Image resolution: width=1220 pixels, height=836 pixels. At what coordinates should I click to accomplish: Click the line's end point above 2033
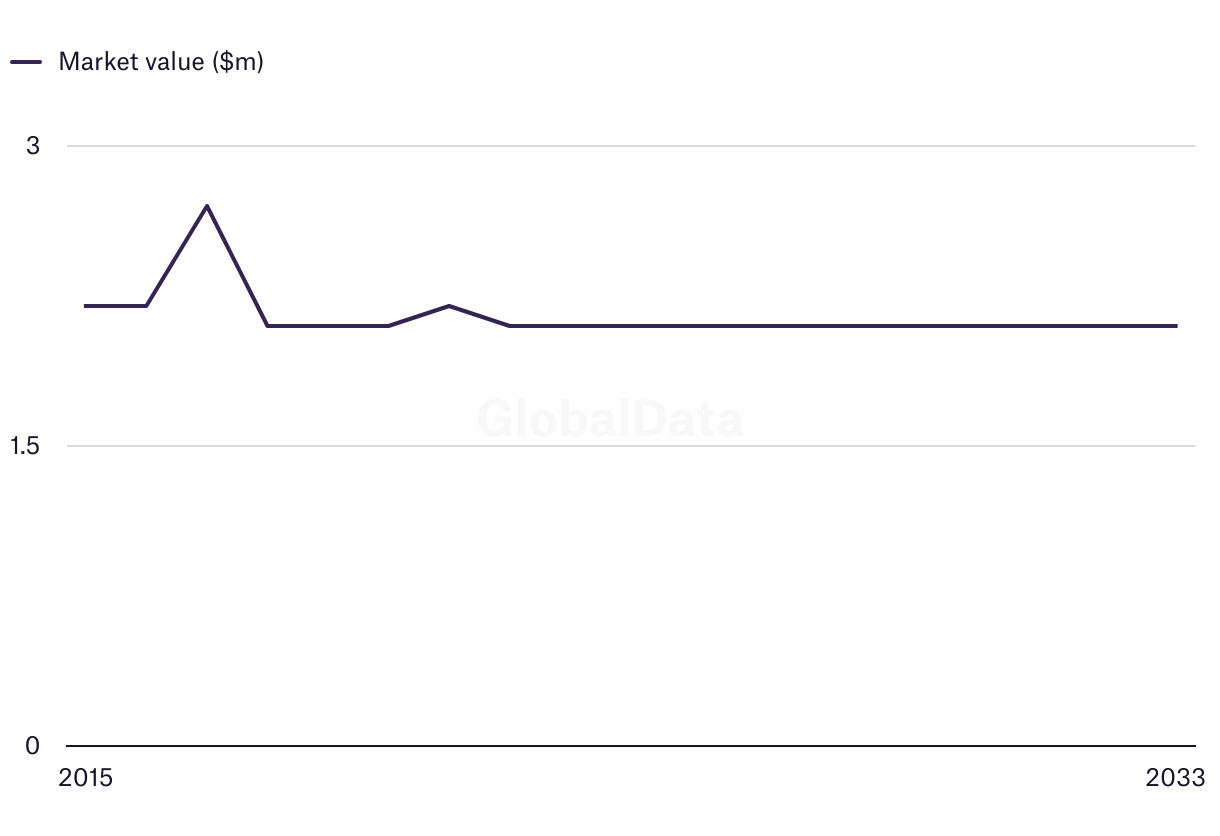tap(1176, 326)
